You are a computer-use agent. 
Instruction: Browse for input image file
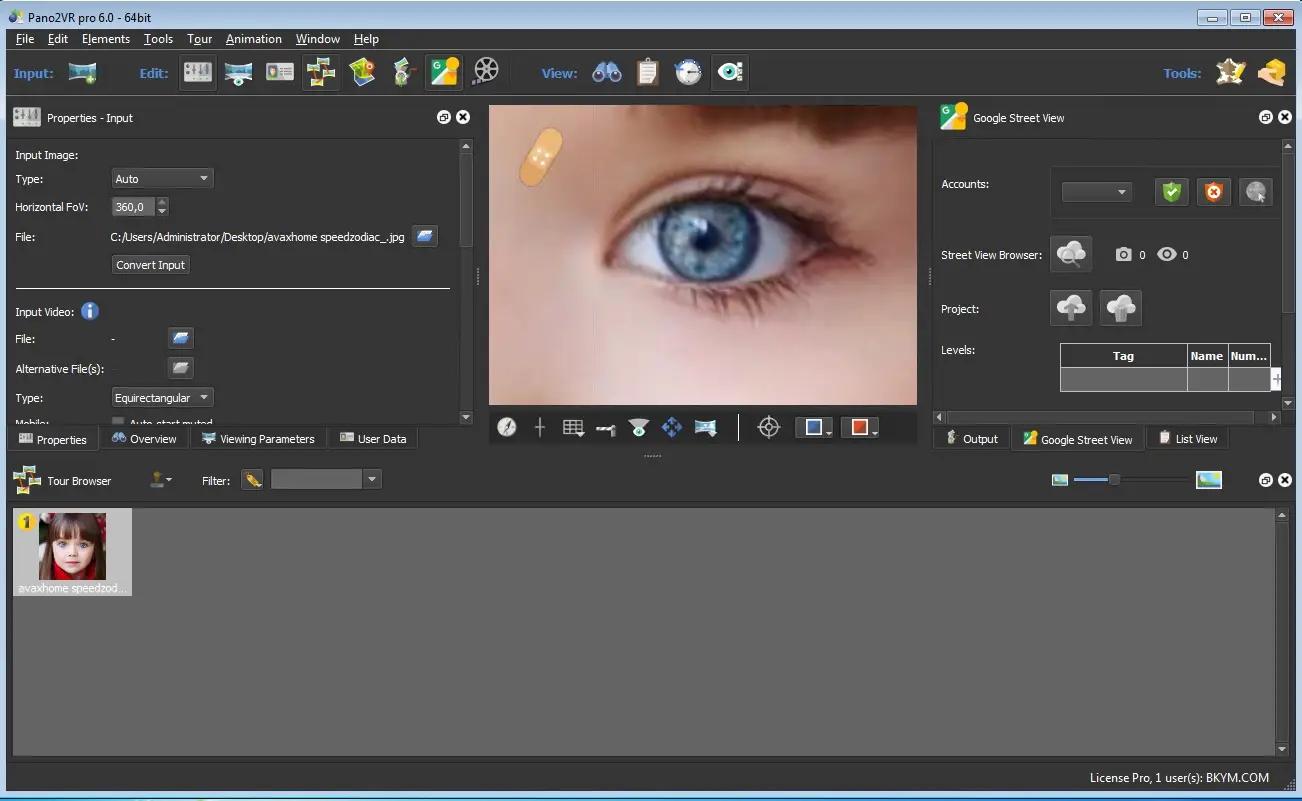click(x=425, y=237)
